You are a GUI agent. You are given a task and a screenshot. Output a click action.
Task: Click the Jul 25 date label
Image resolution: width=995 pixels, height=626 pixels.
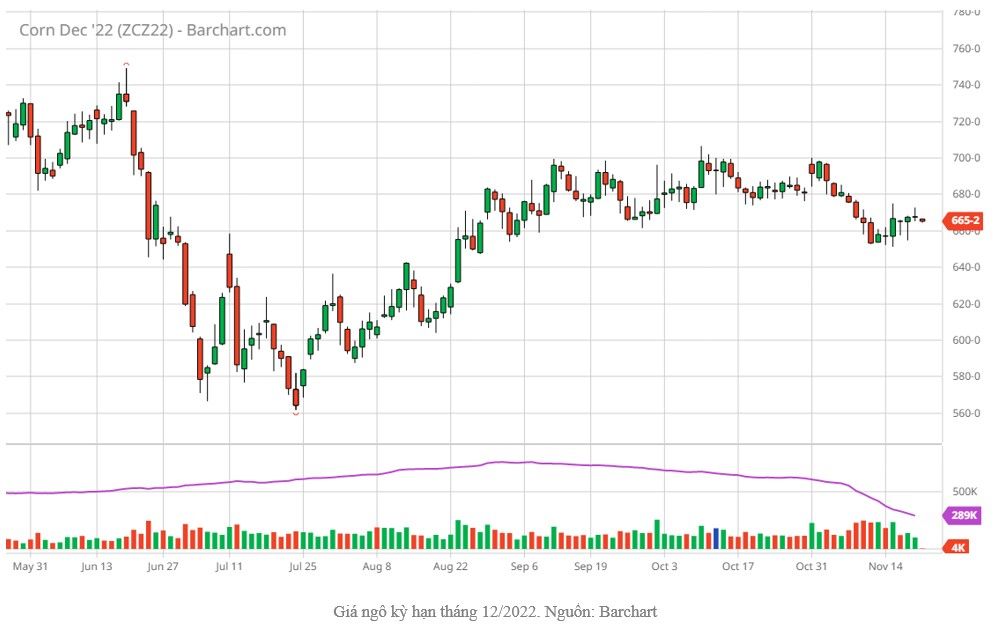[x=303, y=566]
